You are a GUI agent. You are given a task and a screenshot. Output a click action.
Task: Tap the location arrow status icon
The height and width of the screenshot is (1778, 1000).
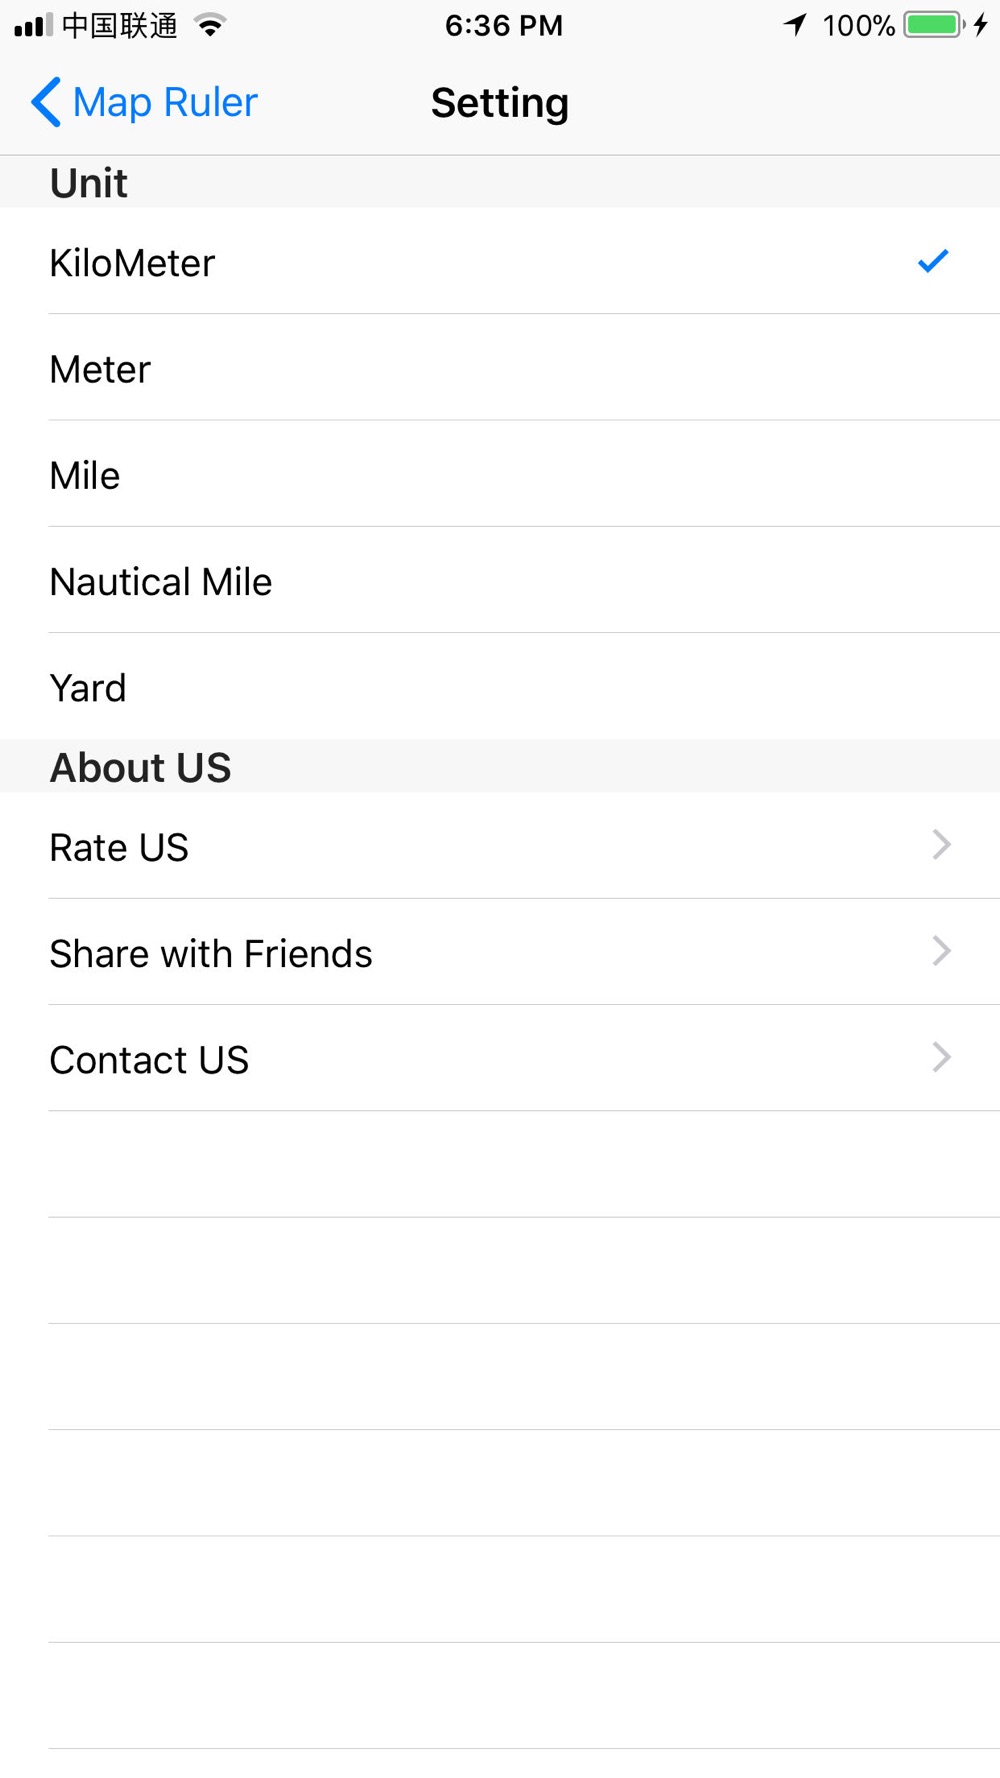796,24
